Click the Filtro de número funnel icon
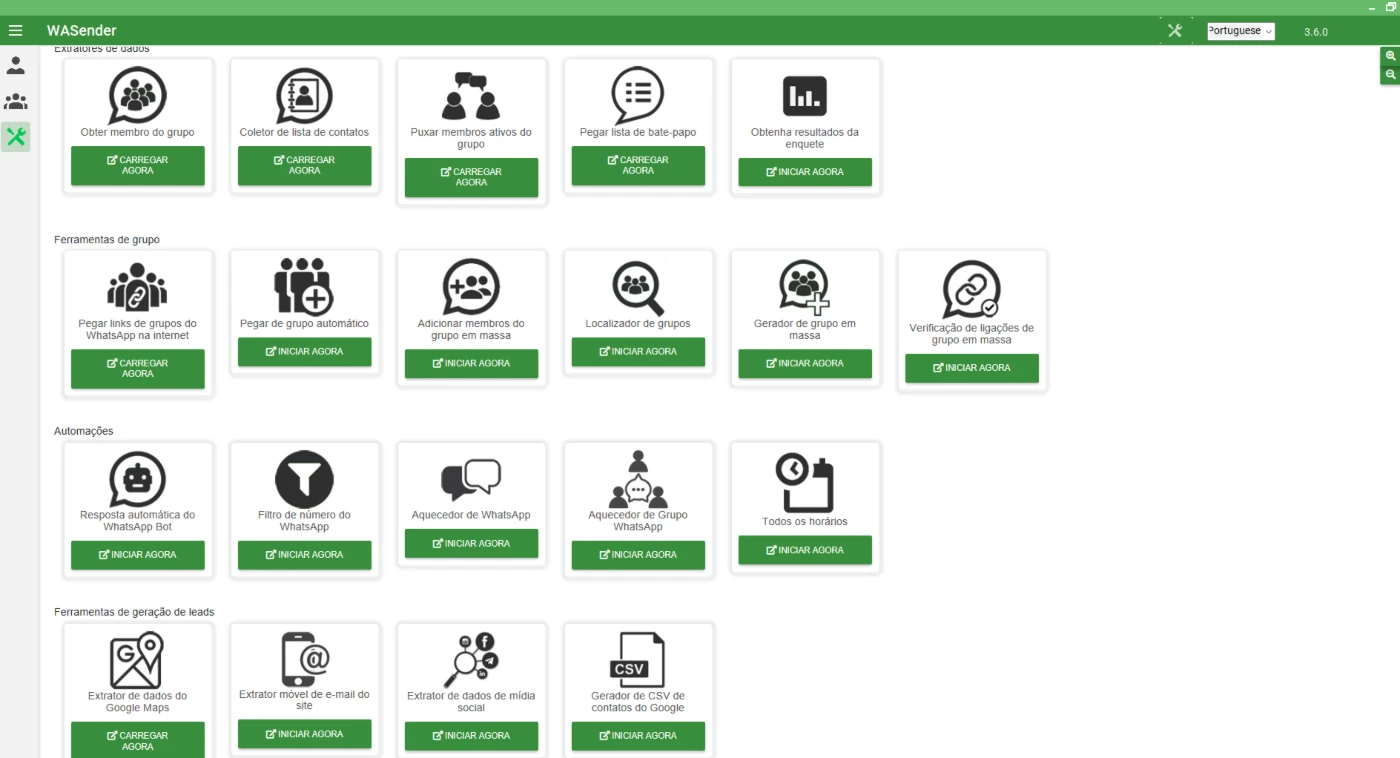The width and height of the screenshot is (1400, 758). tap(304, 479)
